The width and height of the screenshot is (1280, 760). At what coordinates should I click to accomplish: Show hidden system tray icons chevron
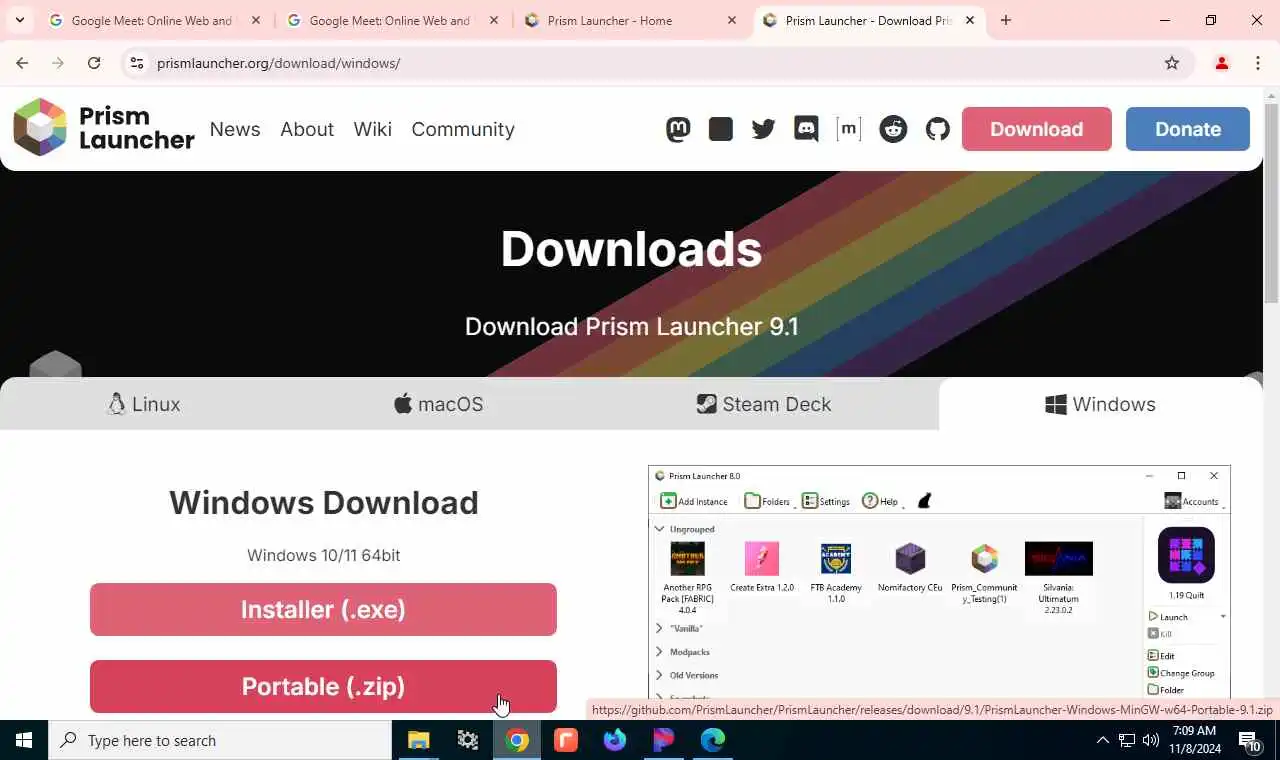tap(1102, 740)
